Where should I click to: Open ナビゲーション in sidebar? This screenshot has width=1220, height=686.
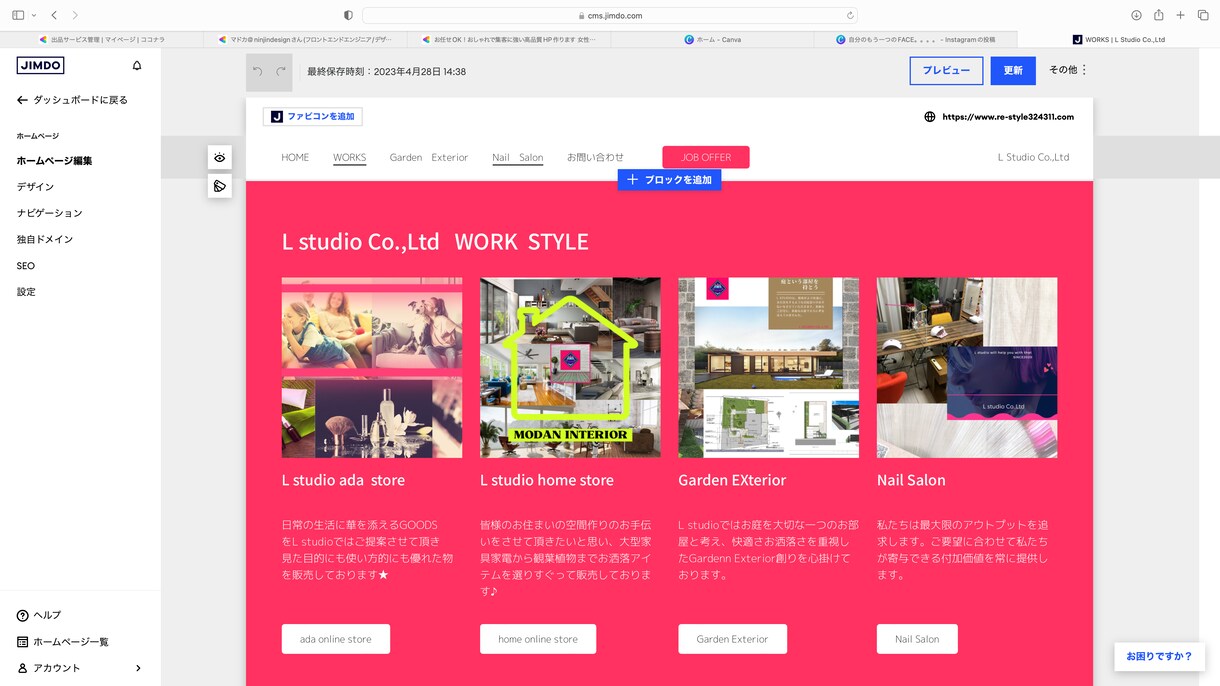click(x=49, y=213)
